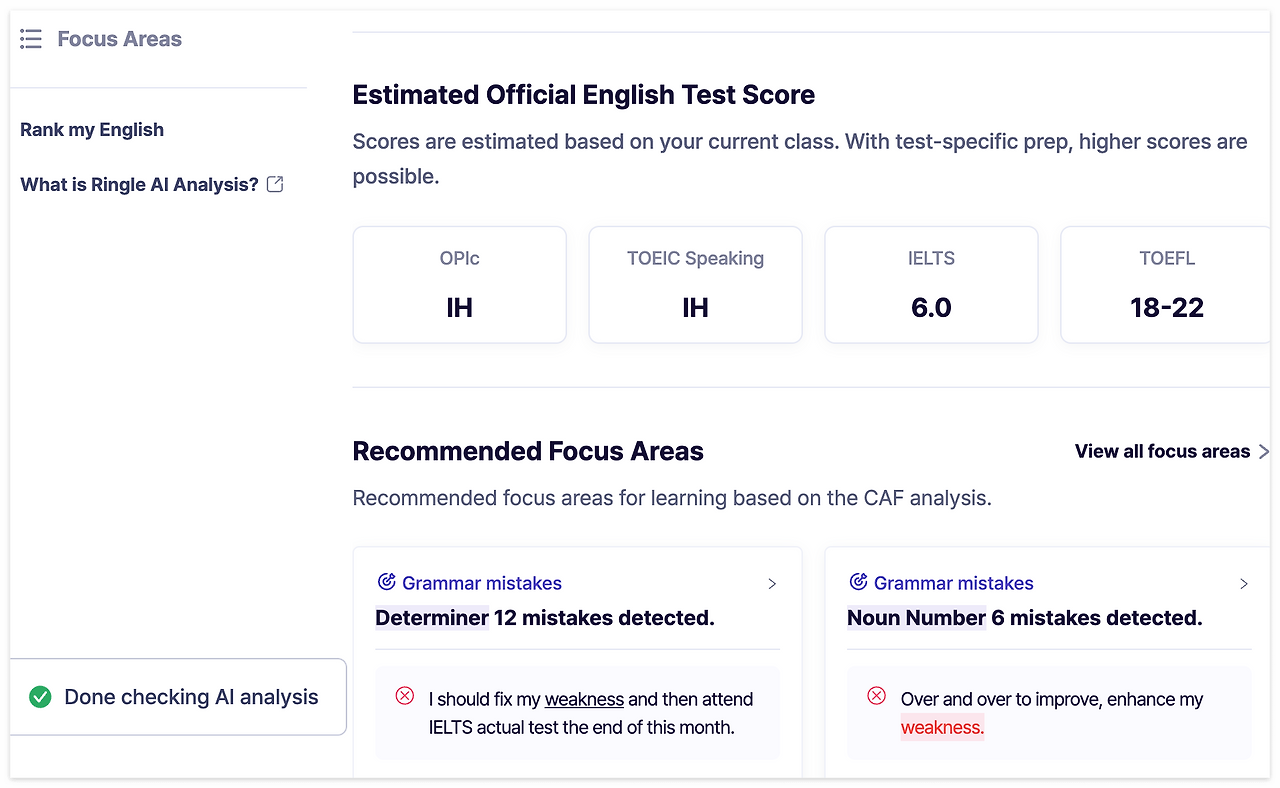Click the TOEFL 18-22 score card
Image resolution: width=1280 pixels, height=788 pixels.
pyautogui.click(x=1166, y=285)
